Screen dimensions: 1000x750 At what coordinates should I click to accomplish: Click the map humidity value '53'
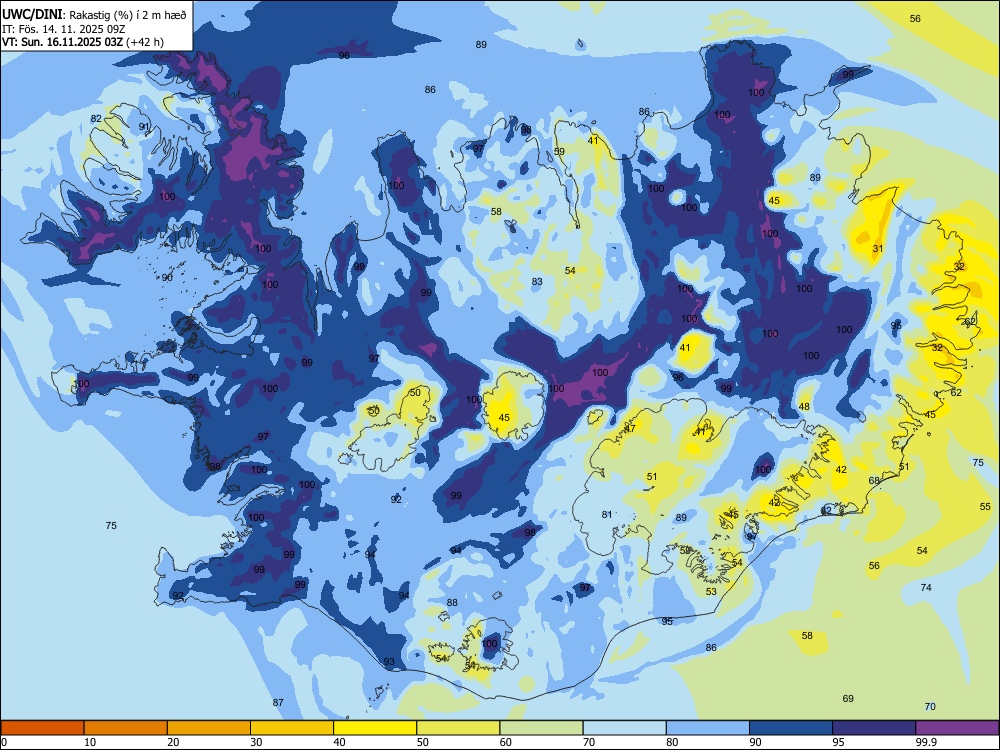(x=712, y=591)
